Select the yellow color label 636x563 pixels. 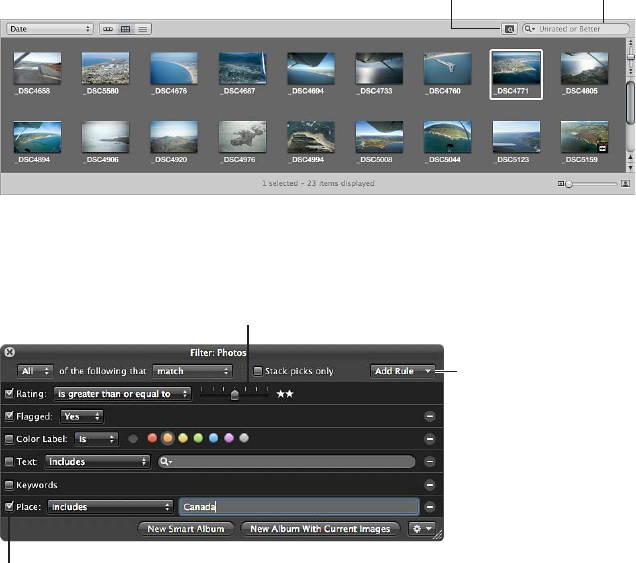(x=183, y=438)
